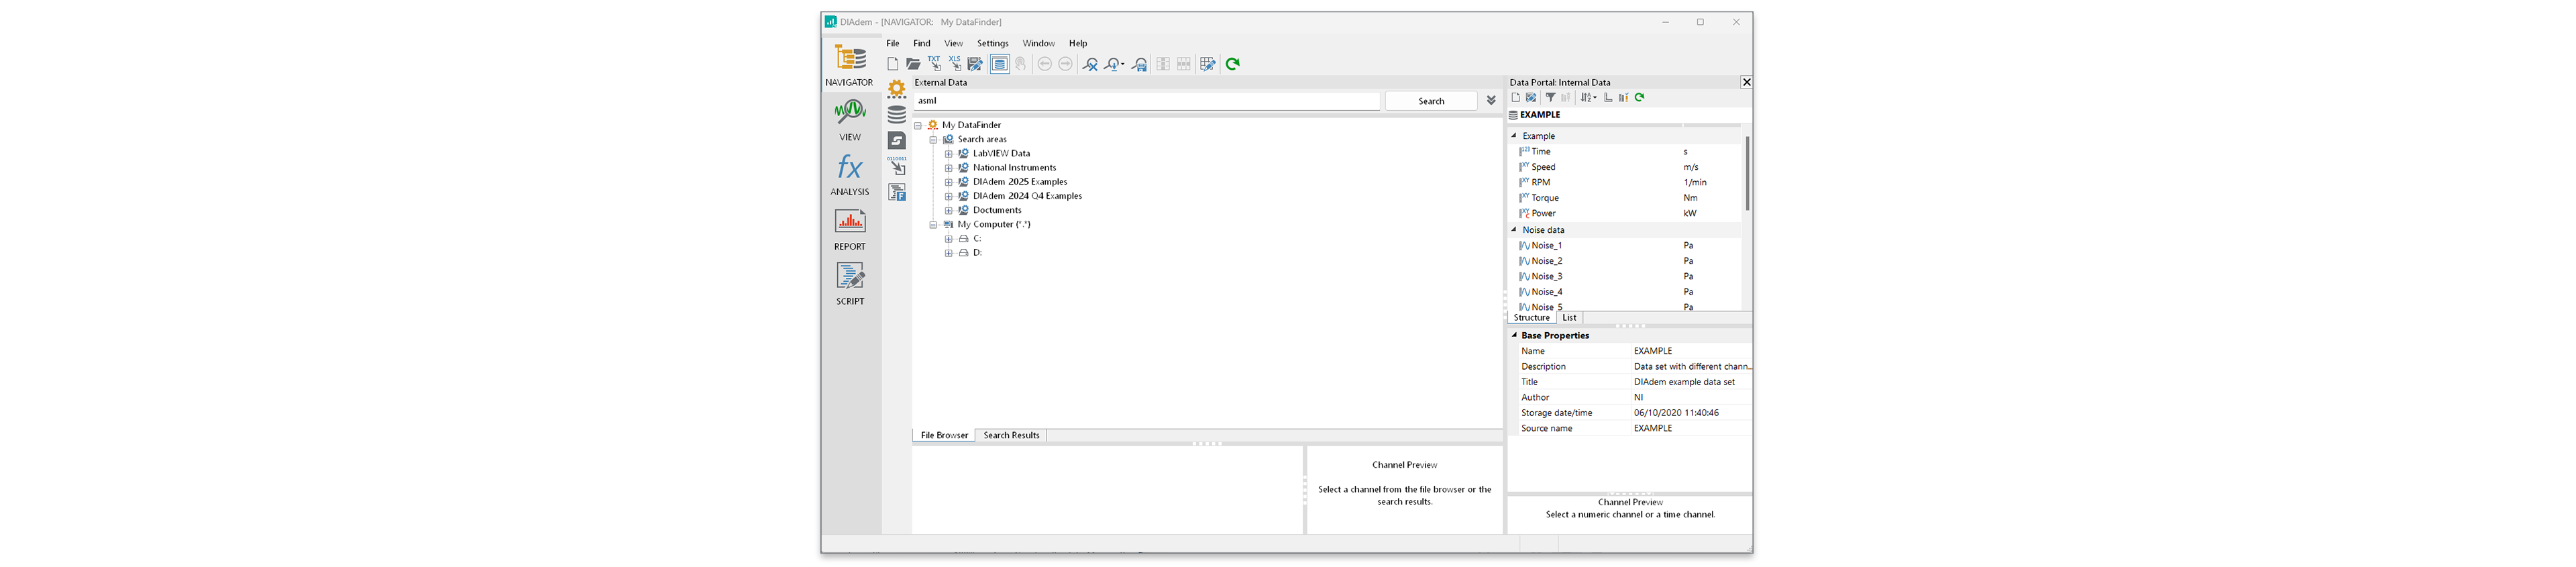Image resolution: width=2576 pixels, height=567 pixels.
Task: Toggle the highlighted Data Portal toolbar icon
Action: pyautogui.click(x=999, y=64)
